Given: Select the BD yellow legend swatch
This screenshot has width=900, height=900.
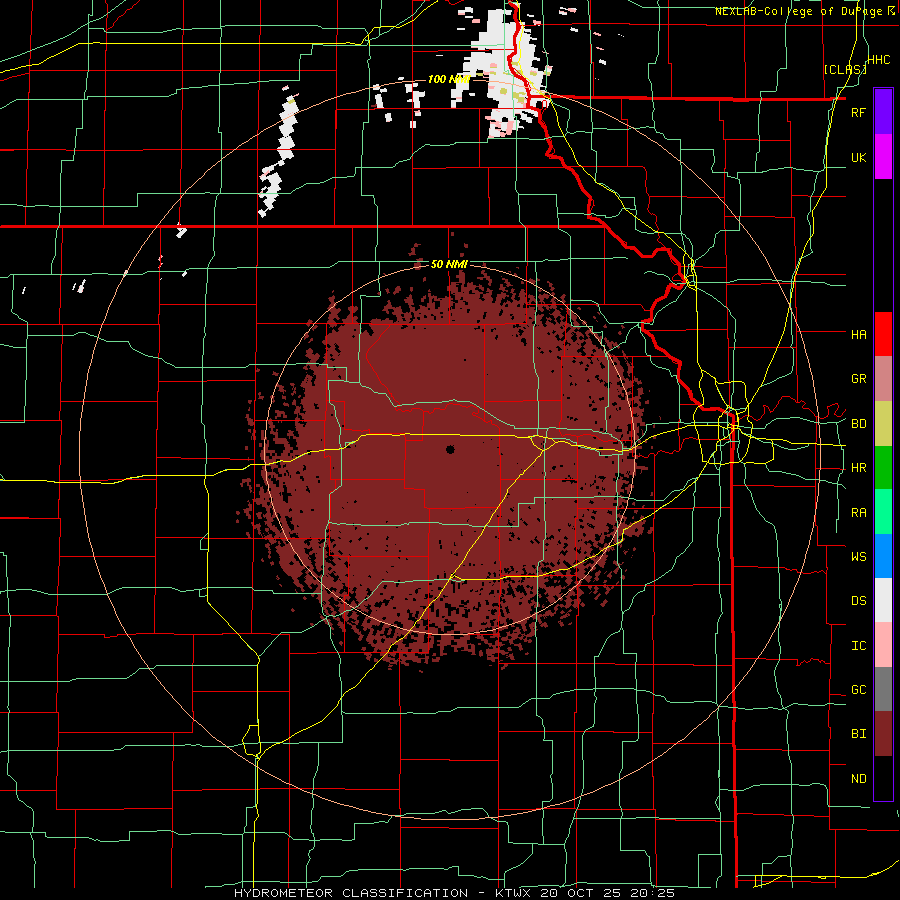Looking at the screenshot, I should (x=883, y=424).
